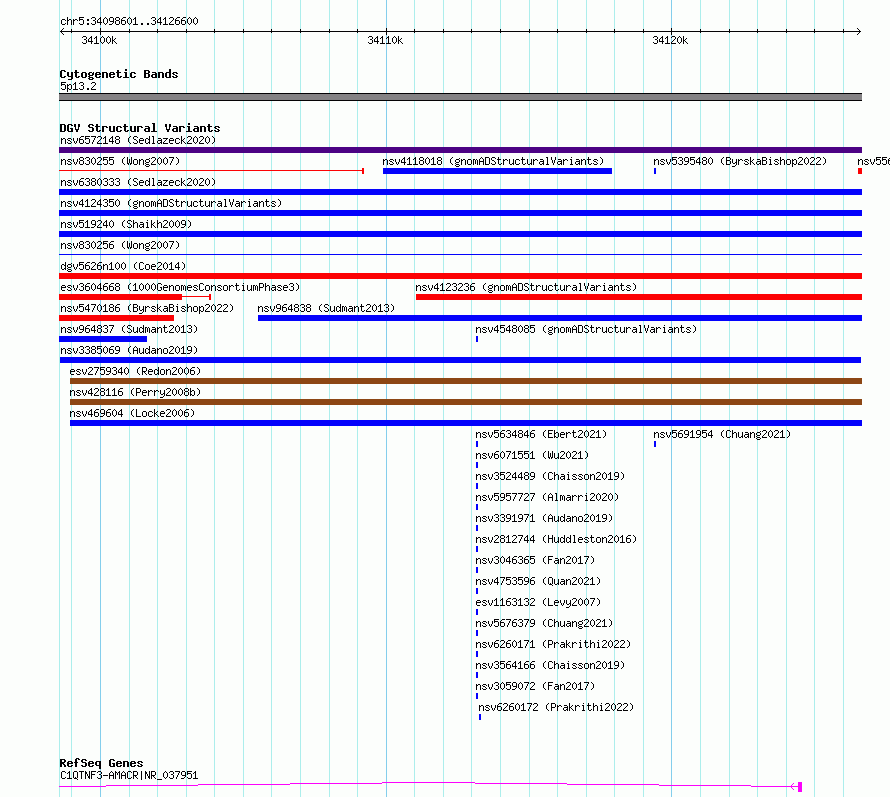Open nsv2812744 (Huddleston2016) variant label

556,539
